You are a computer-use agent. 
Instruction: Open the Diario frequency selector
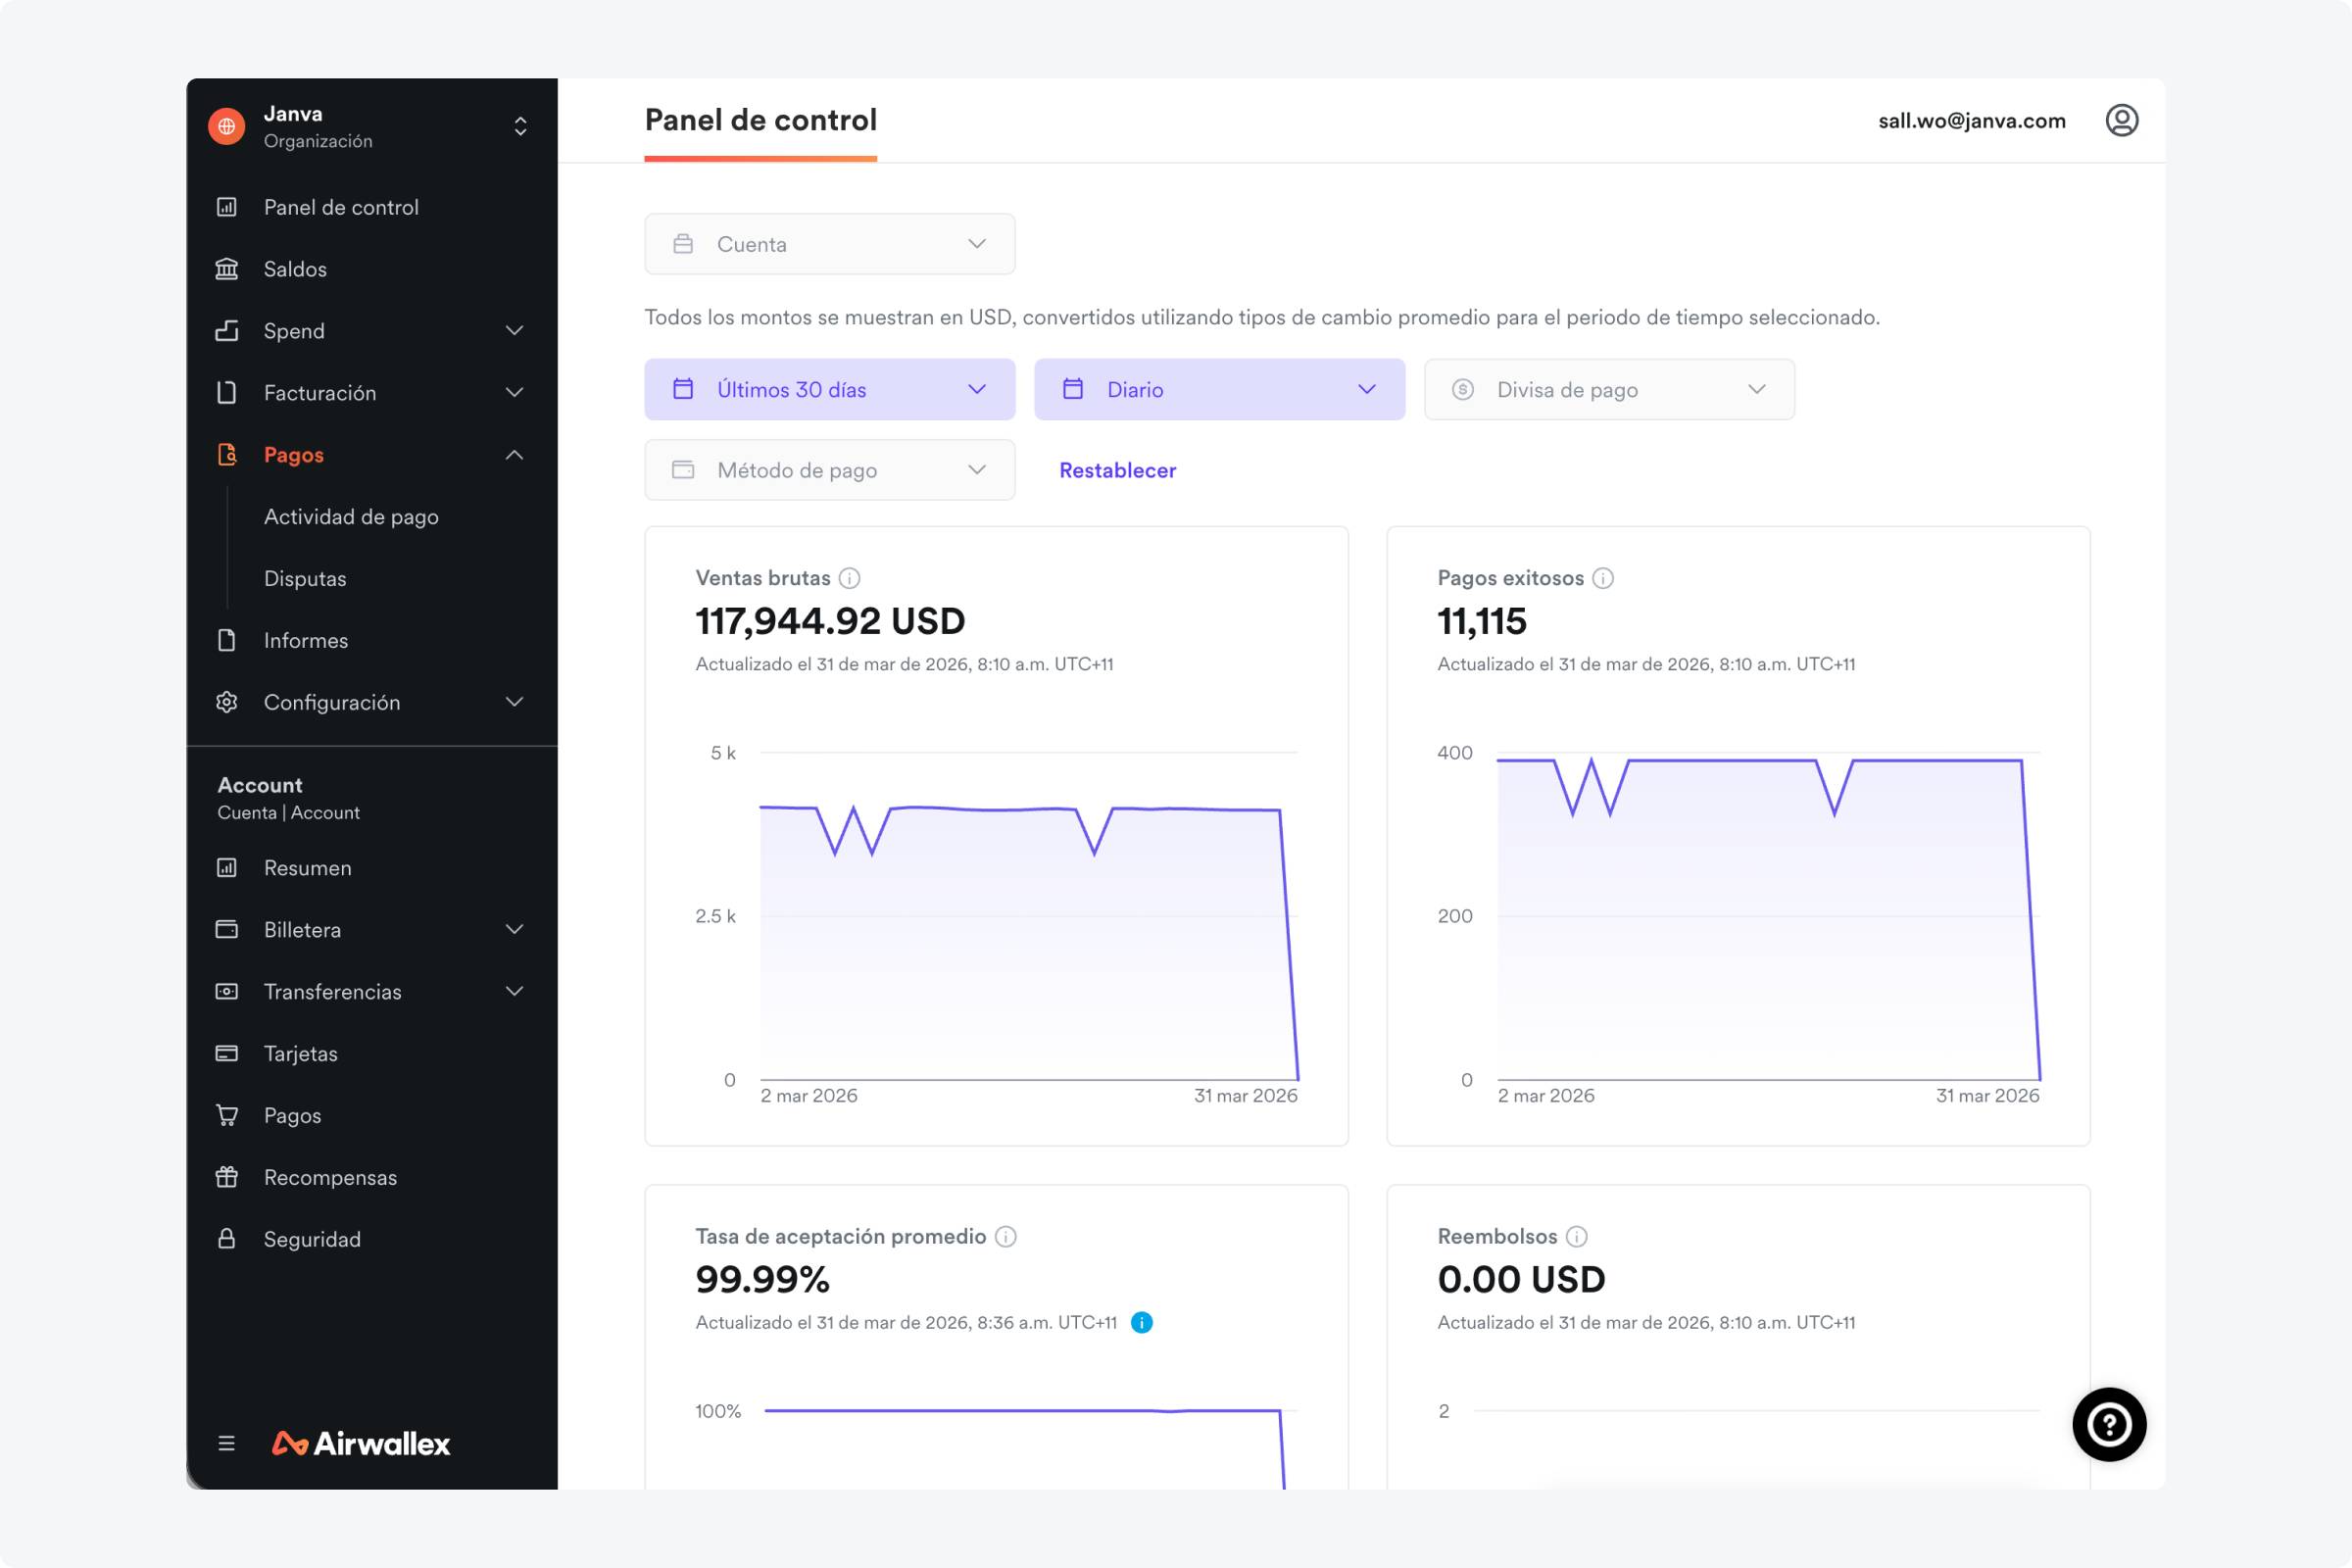click(1219, 389)
